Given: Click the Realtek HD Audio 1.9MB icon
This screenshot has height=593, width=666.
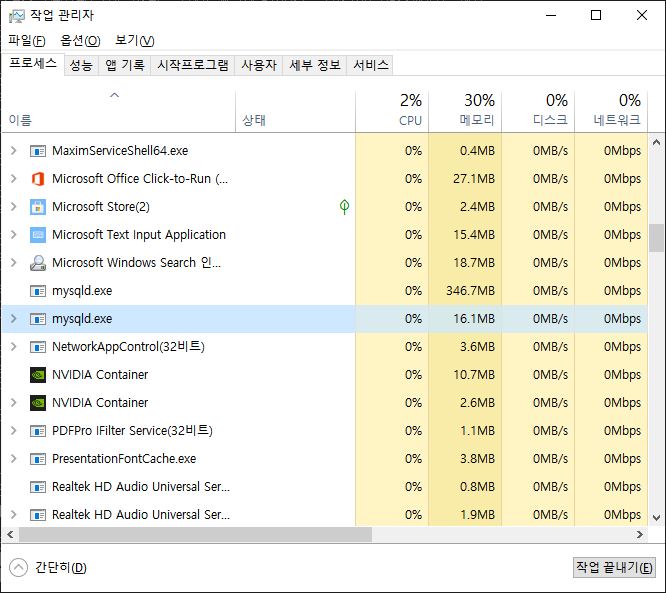Looking at the screenshot, I should 38,515.
